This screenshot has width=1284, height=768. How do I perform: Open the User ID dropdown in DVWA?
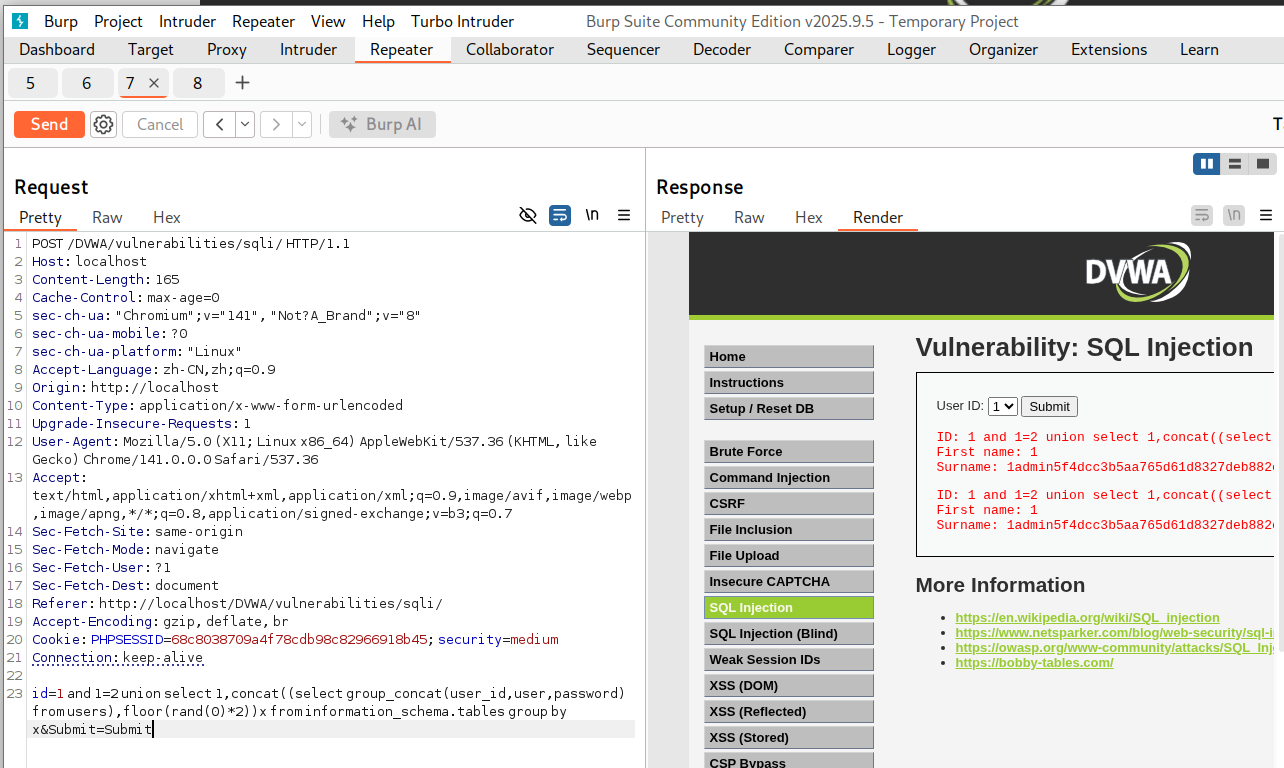click(1003, 406)
